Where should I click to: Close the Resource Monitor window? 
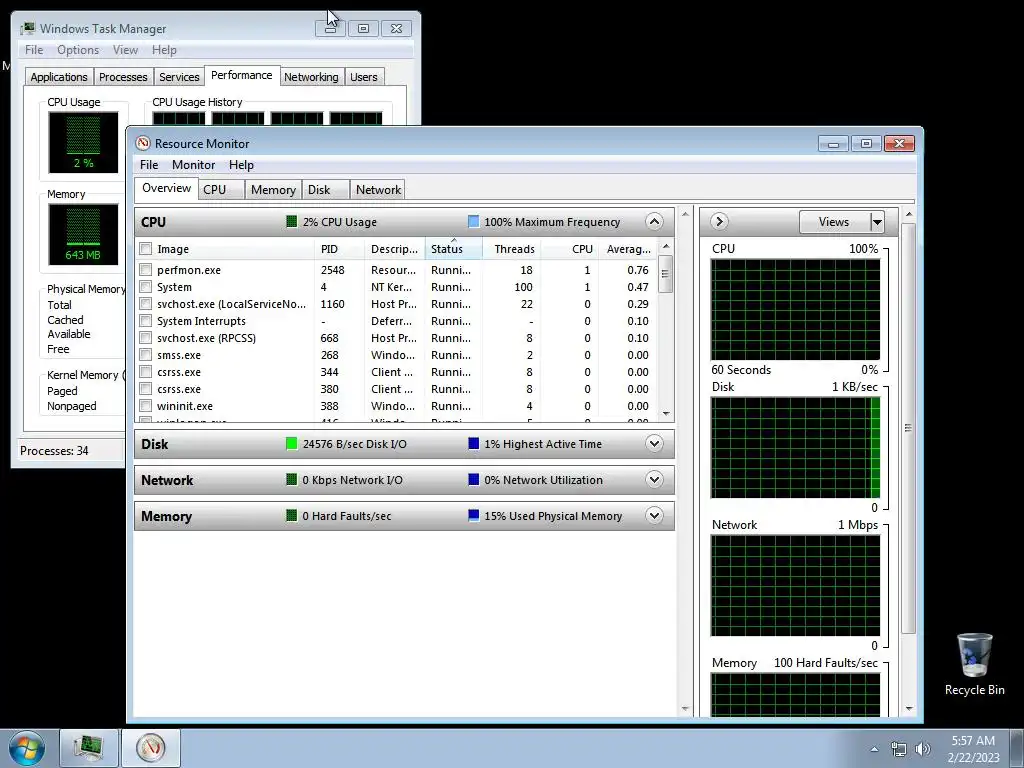899,144
